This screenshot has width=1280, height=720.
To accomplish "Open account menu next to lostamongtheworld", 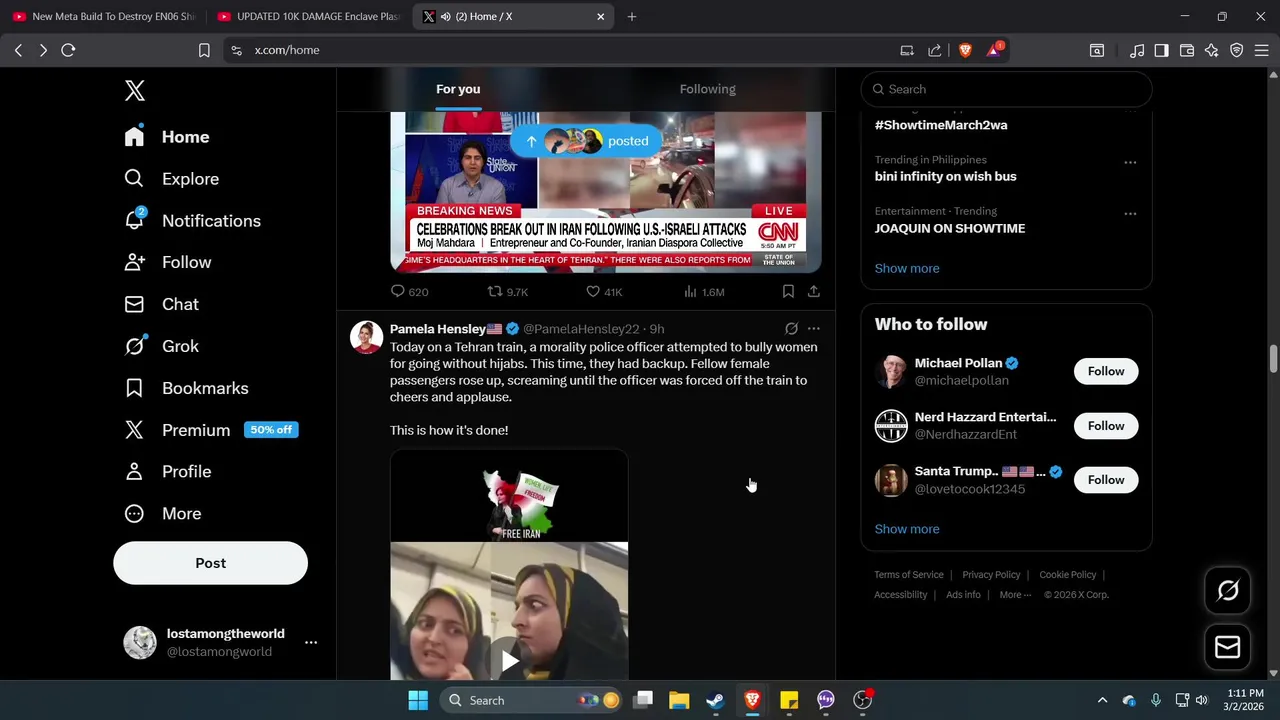I will tap(311, 642).
